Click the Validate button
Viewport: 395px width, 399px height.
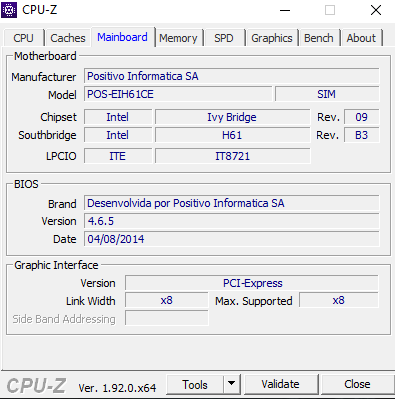[x=281, y=384]
